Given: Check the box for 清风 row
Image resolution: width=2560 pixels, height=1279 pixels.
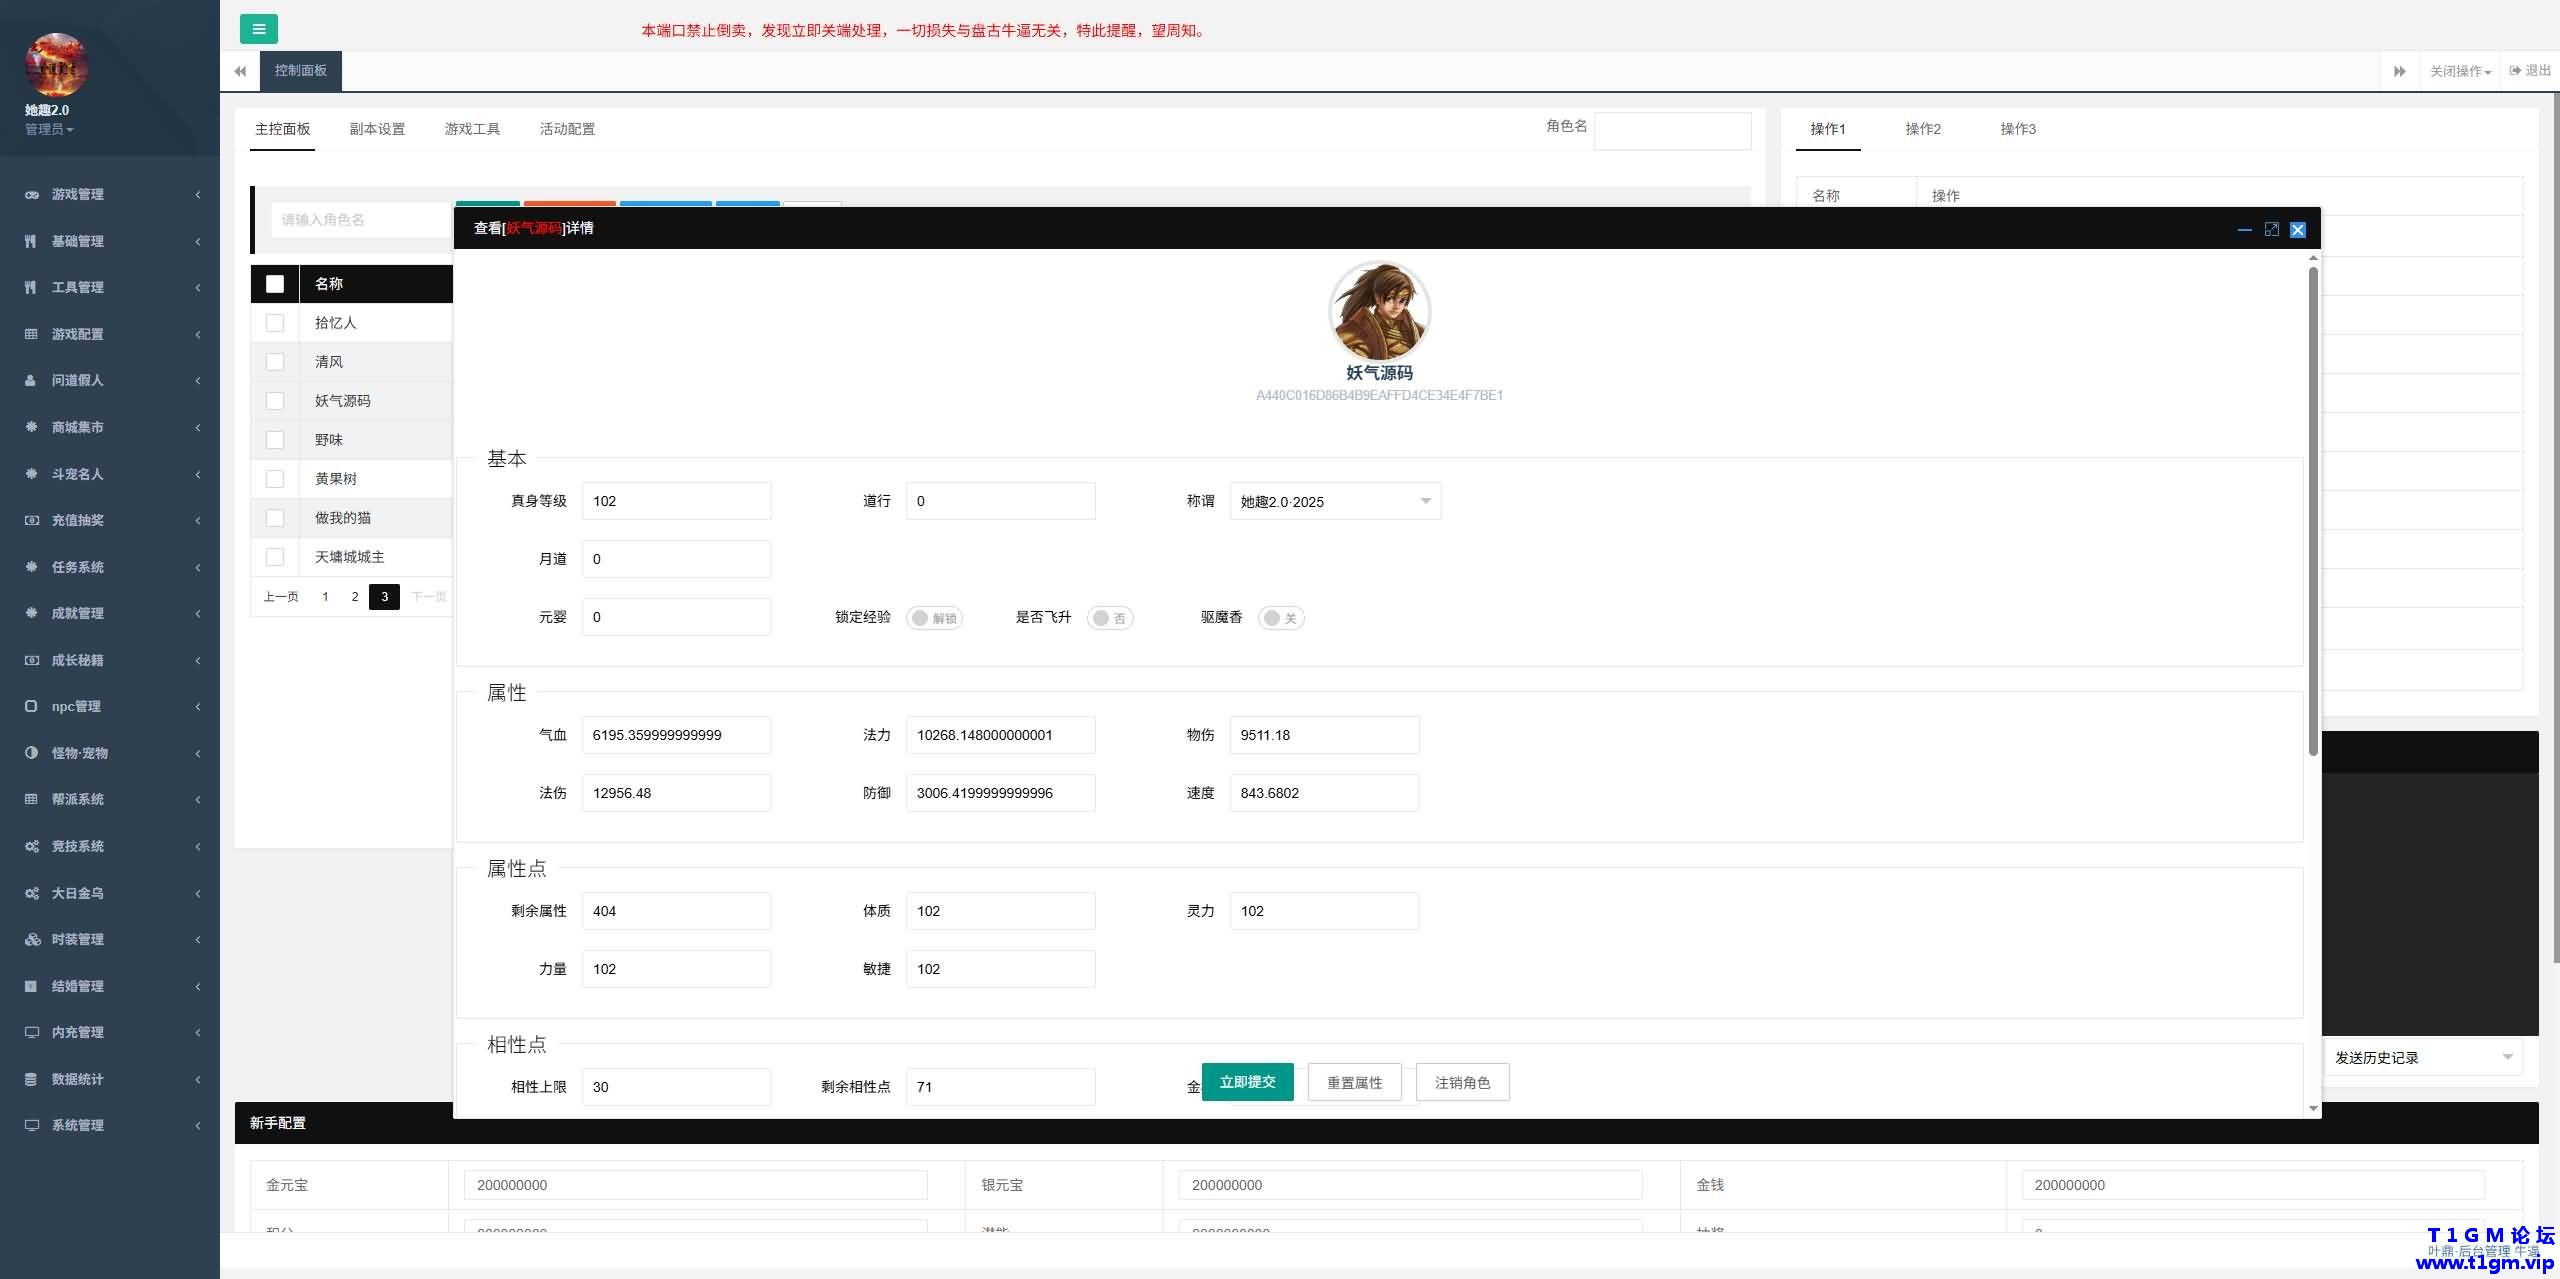Looking at the screenshot, I should [275, 362].
